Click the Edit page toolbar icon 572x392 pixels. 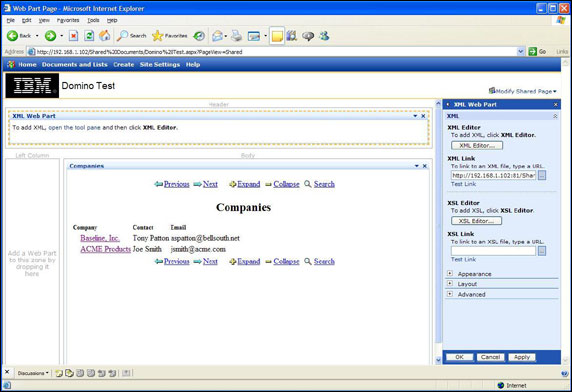[254, 36]
